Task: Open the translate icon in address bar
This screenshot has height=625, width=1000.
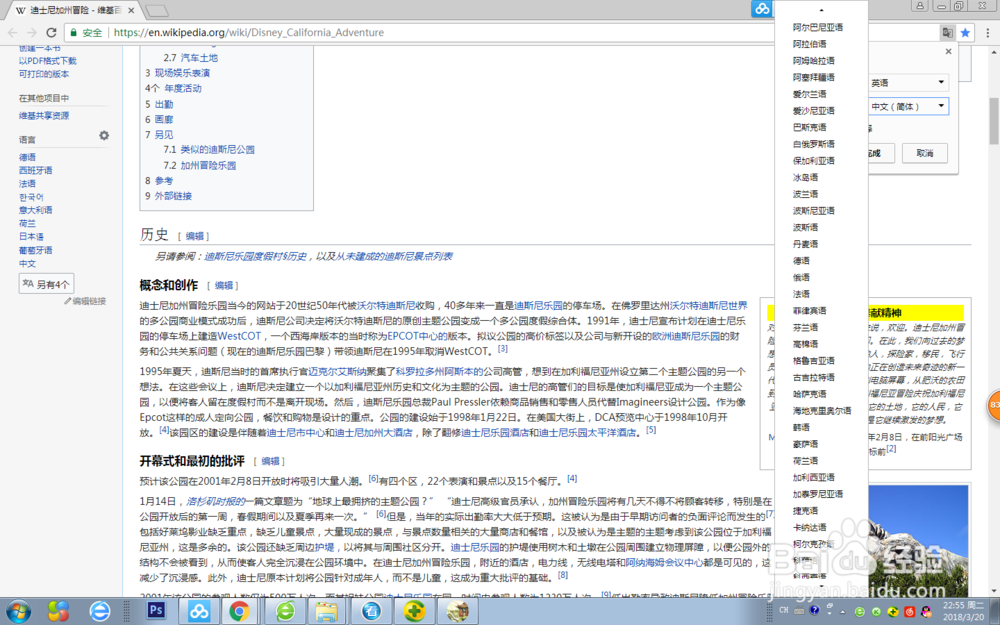Action: tap(948, 33)
